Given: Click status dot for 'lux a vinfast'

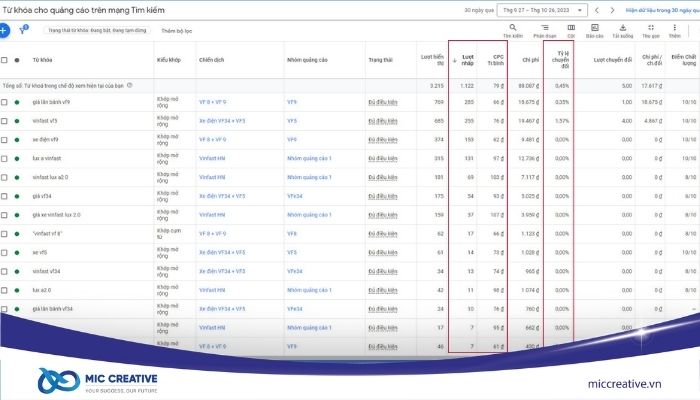Looking at the screenshot, I should 17,158.
